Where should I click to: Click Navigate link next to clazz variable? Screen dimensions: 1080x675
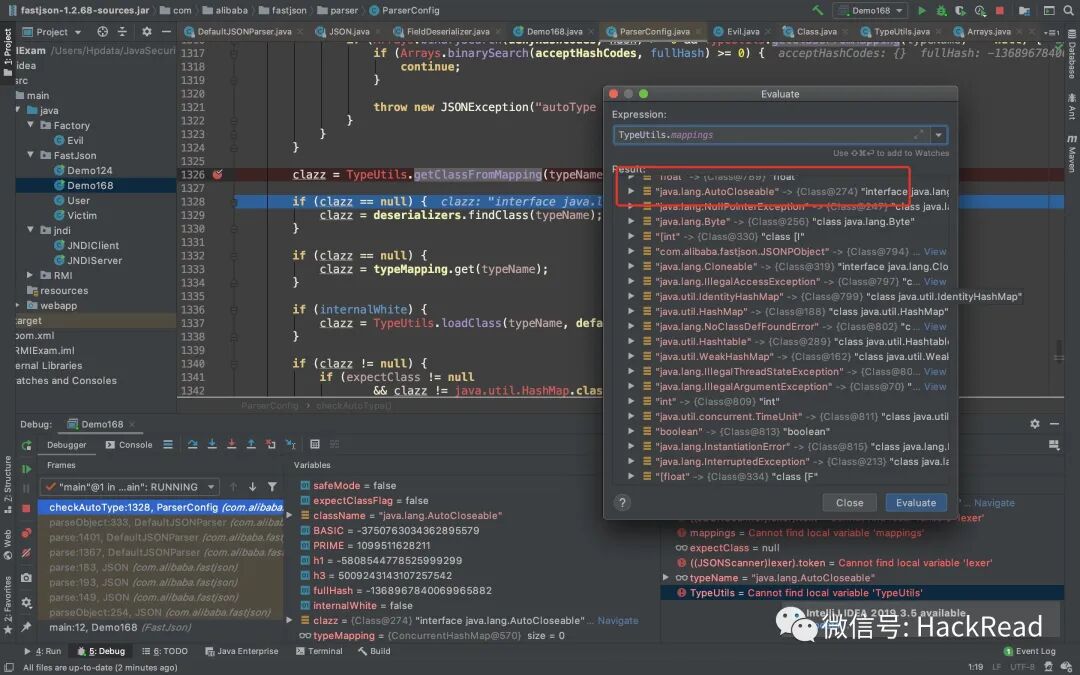pyautogui.click(x=618, y=621)
